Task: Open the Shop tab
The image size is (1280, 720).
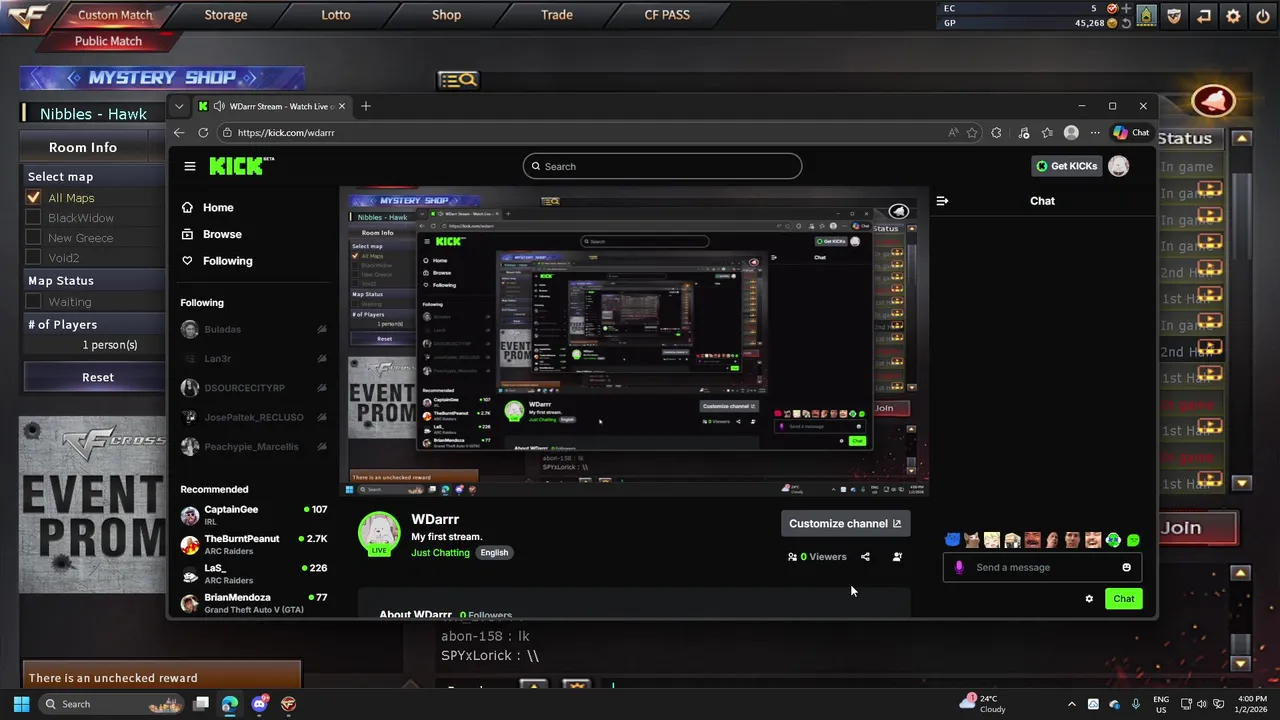Action: (x=446, y=15)
